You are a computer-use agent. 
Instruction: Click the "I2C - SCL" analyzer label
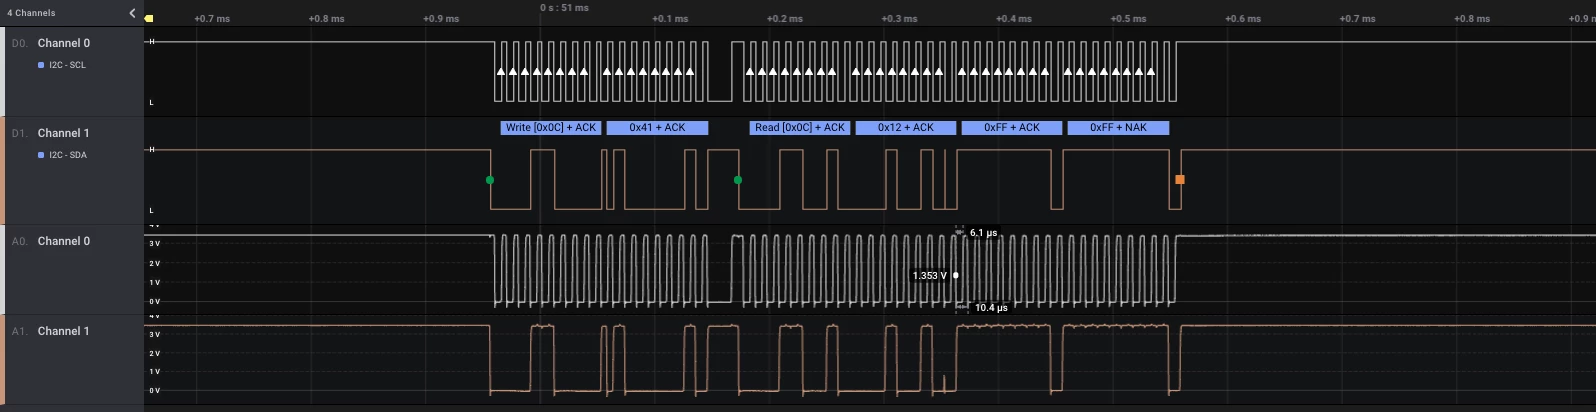(x=67, y=65)
